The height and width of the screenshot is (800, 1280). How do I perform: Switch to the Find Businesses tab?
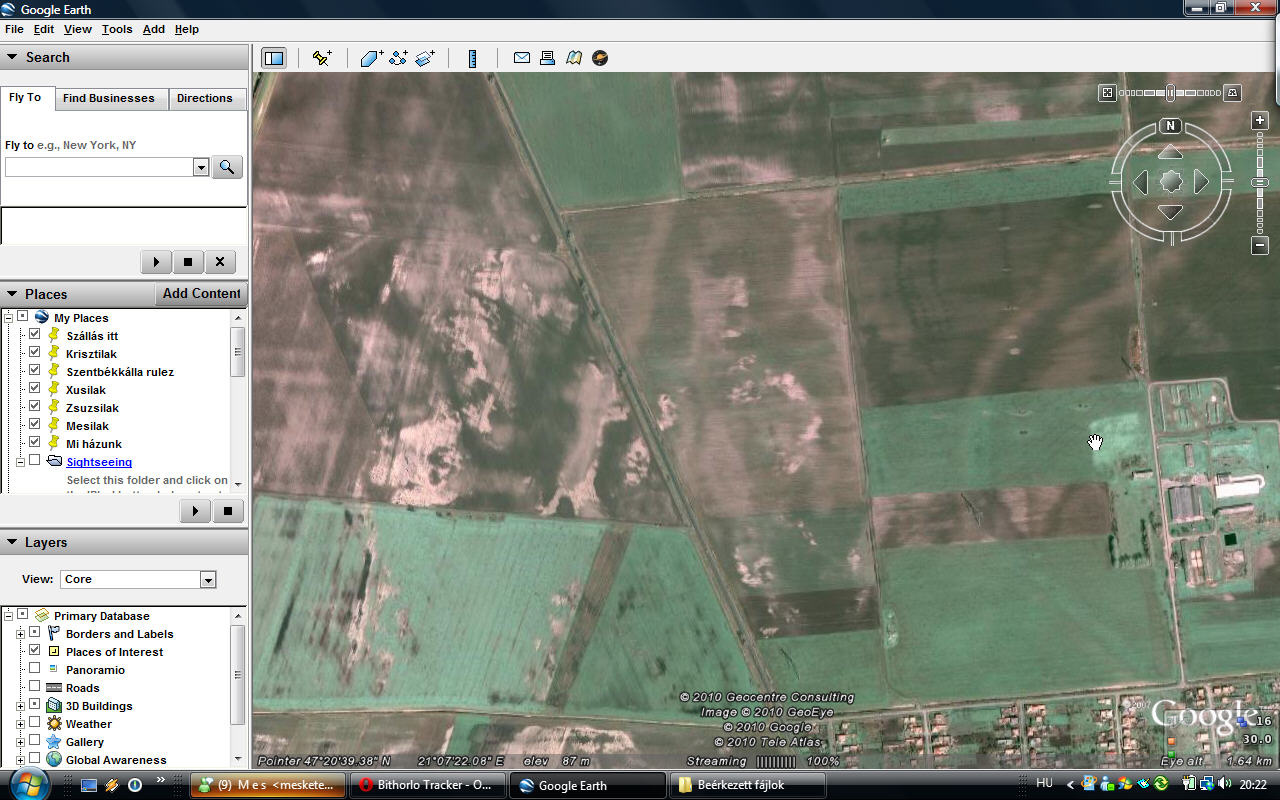coord(108,98)
